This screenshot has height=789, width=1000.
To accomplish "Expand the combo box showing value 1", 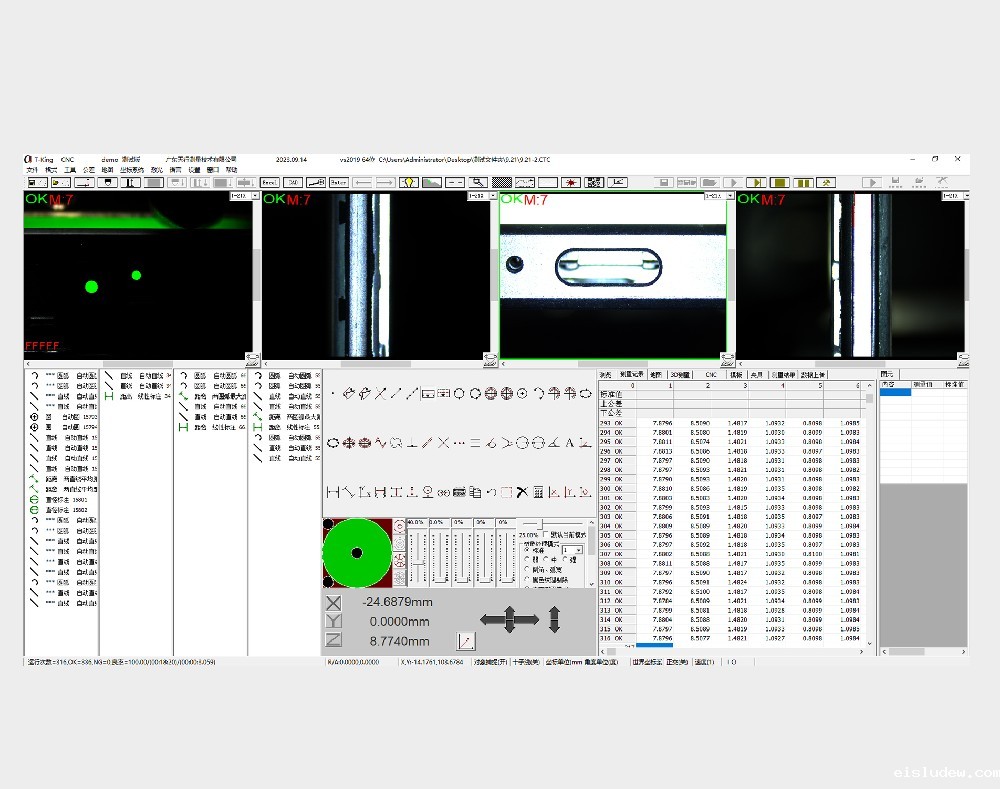I will point(577,550).
